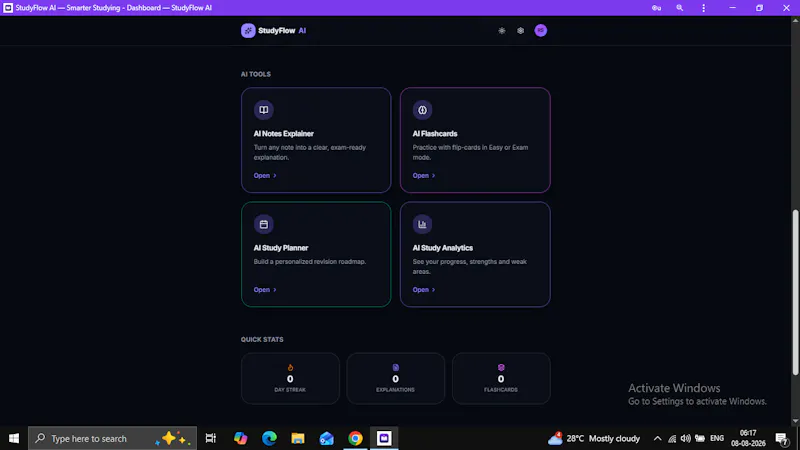Click 'Practice with flip-cards' description text
800x450 pixels.
470,152
